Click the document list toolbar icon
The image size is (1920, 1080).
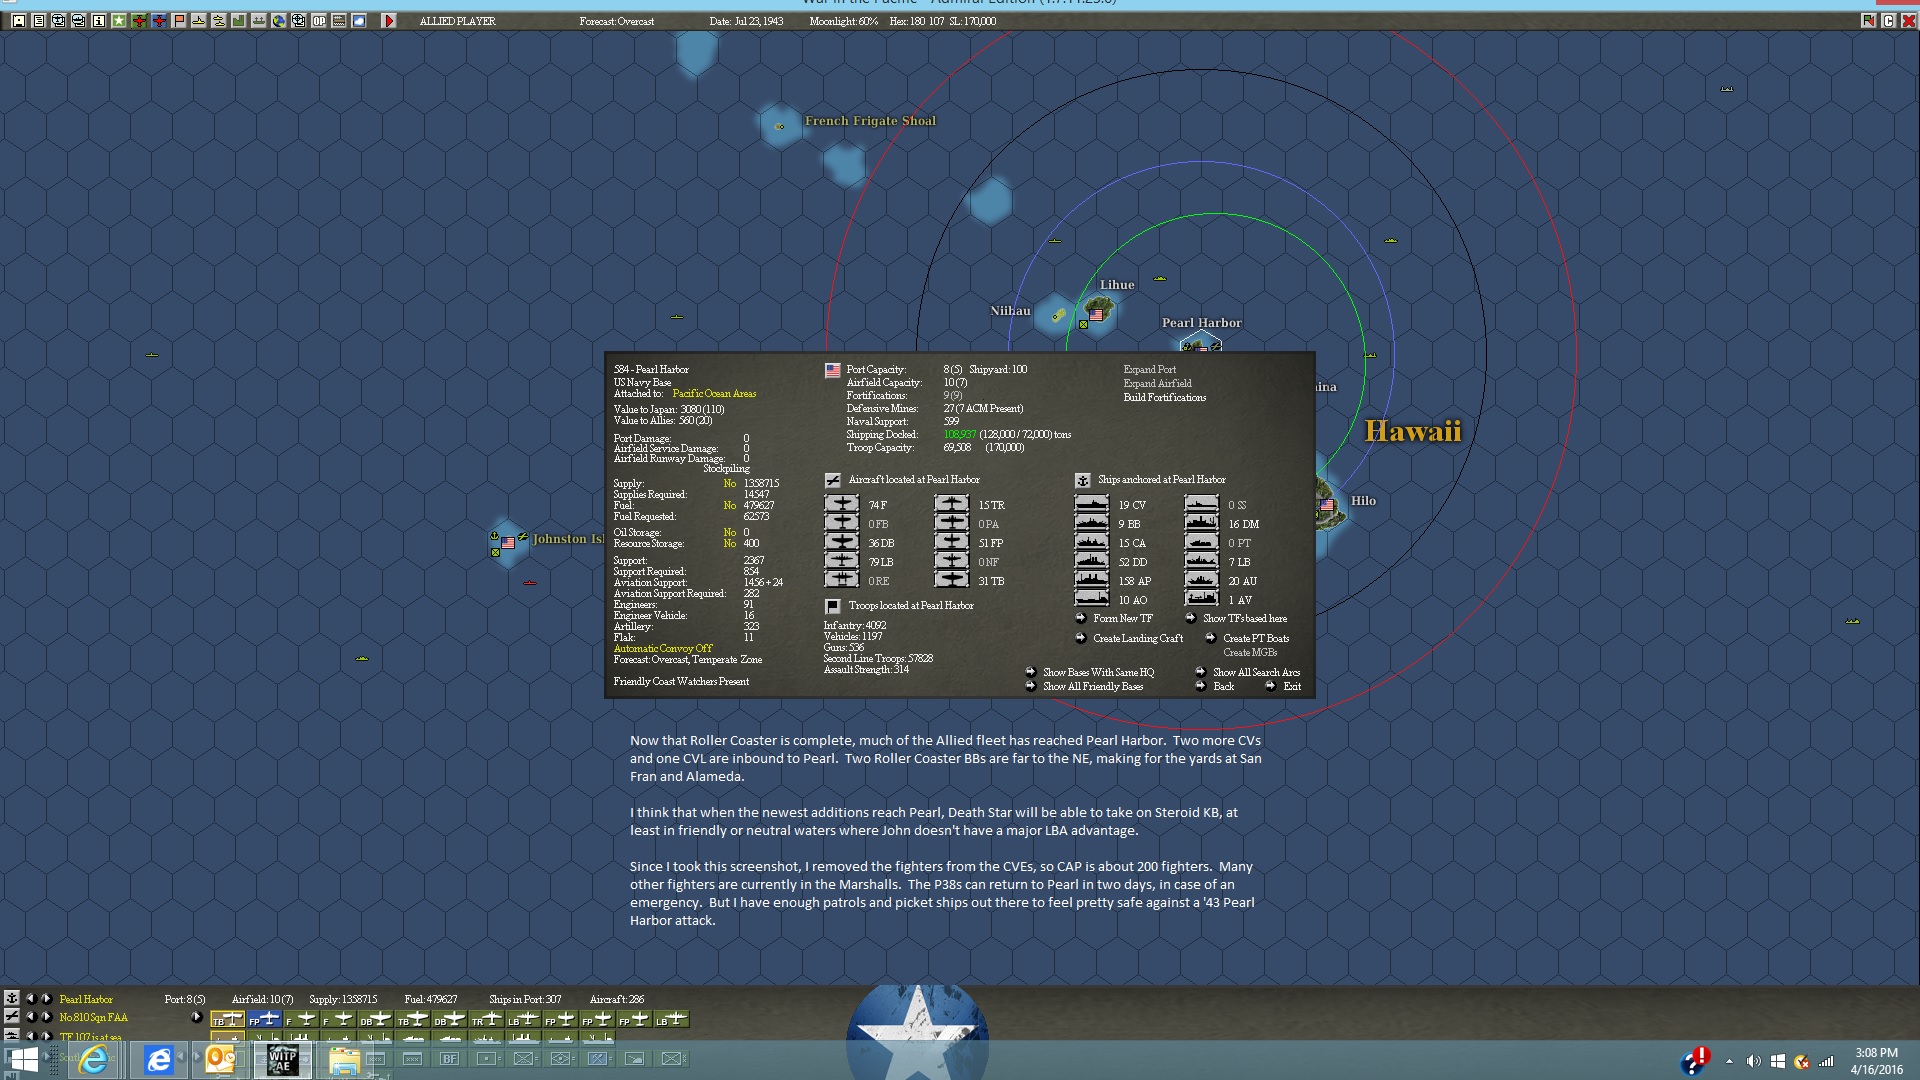point(39,21)
